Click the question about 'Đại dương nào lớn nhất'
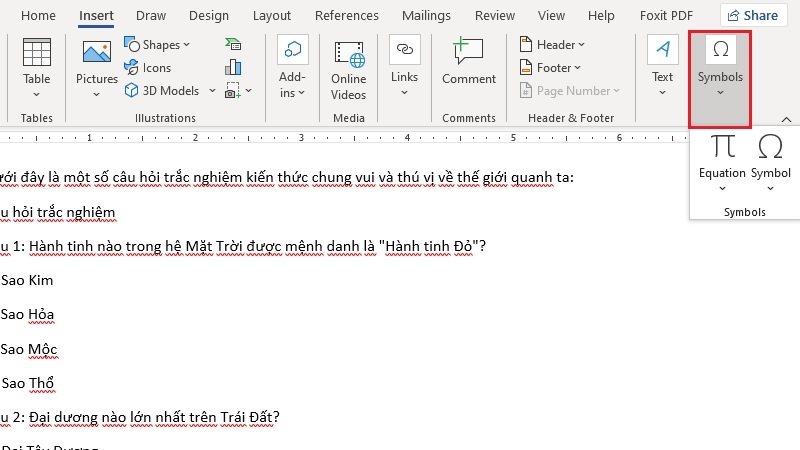 pos(139,417)
